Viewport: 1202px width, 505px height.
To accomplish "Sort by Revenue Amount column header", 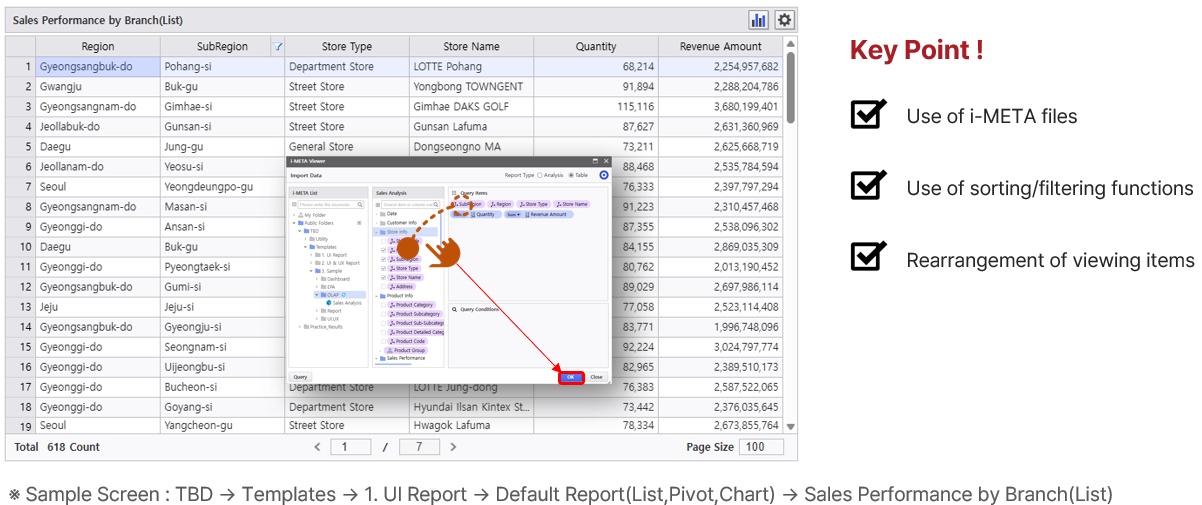I will [720, 46].
